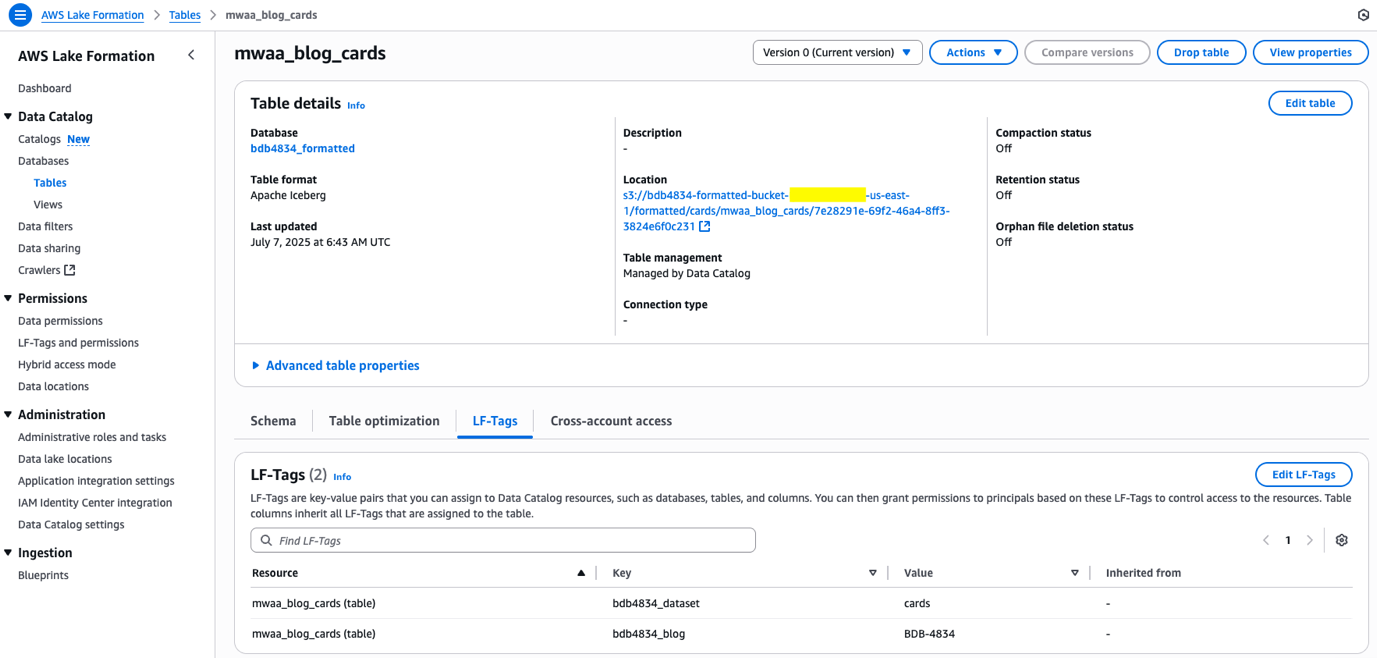Collapse the AWS Lake Formation sidebar
Image resolution: width=1377 pixels, height=658 pixels.
click(191, 55)
